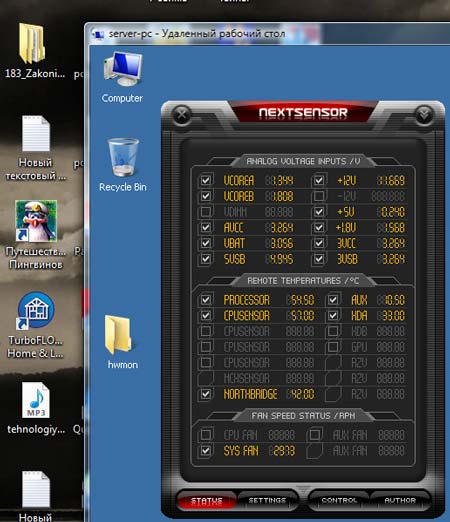Switch to the STATUS tab
Screen dimensions: 450x522
207,500
